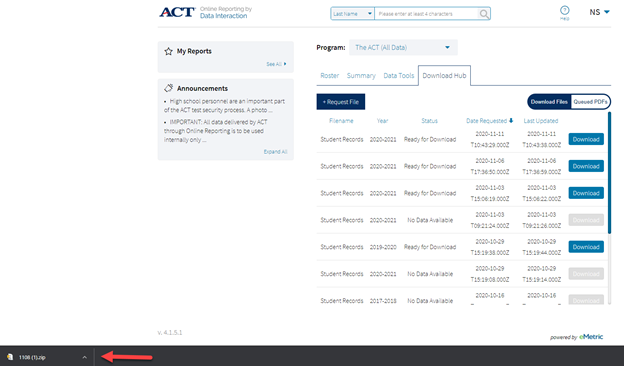624x366 pixels.
Task: Click the eMetric logo
Action: 591,337
